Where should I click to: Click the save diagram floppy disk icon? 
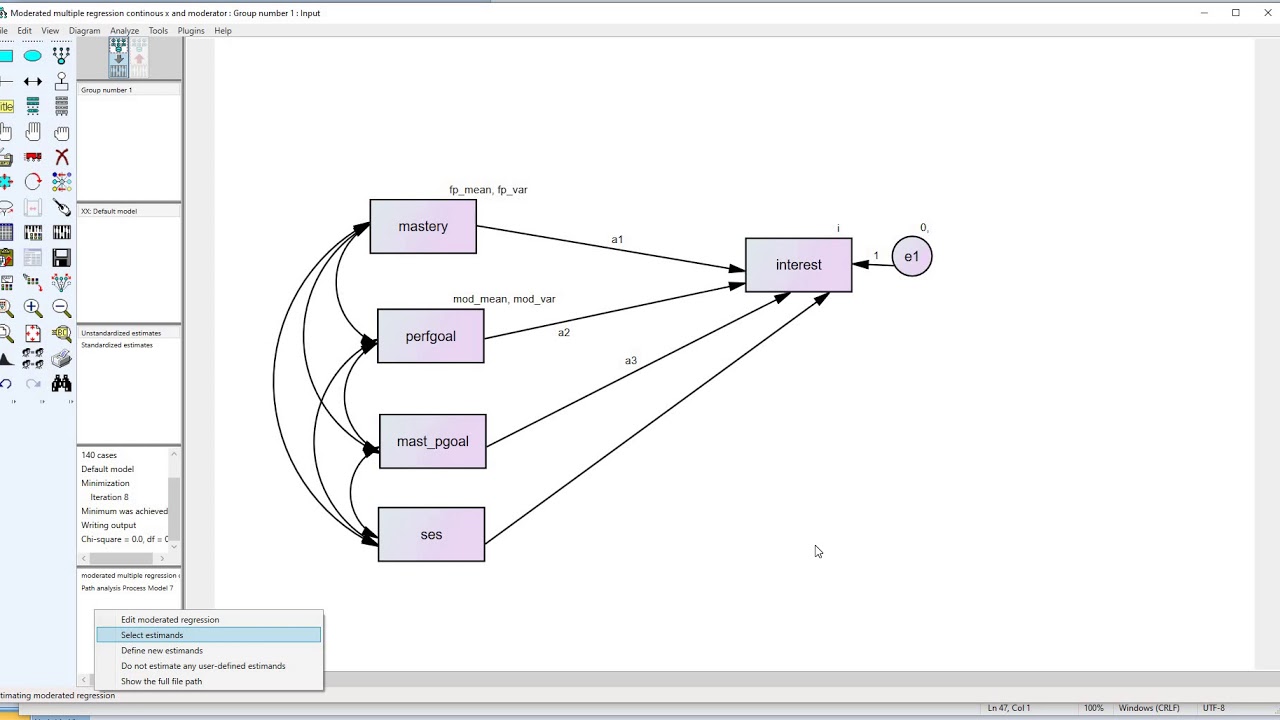(x=61, y=258)
